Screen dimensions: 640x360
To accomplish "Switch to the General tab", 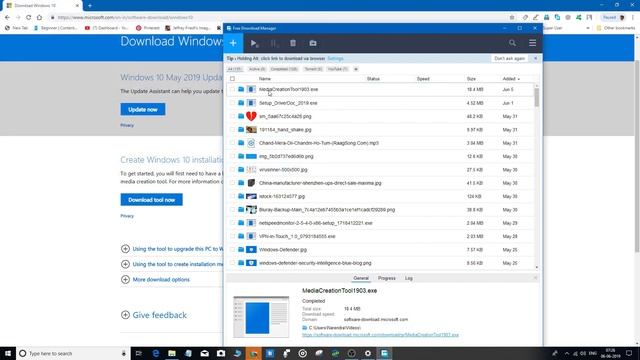I will click(361, 278).
